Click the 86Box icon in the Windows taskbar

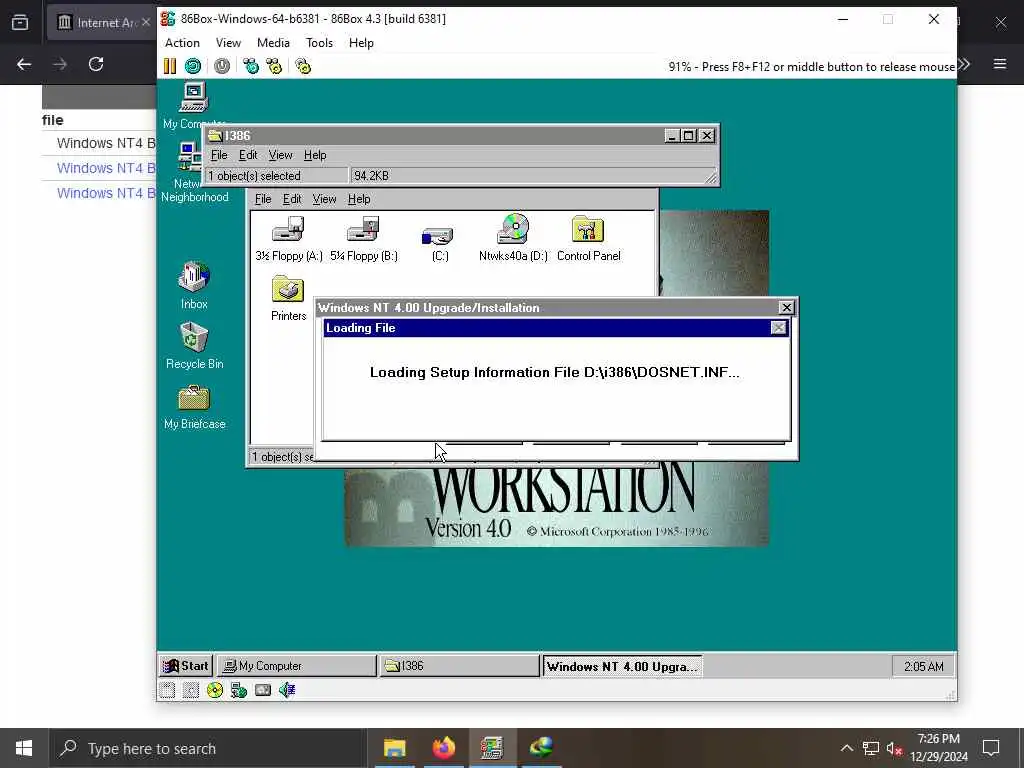492,748
